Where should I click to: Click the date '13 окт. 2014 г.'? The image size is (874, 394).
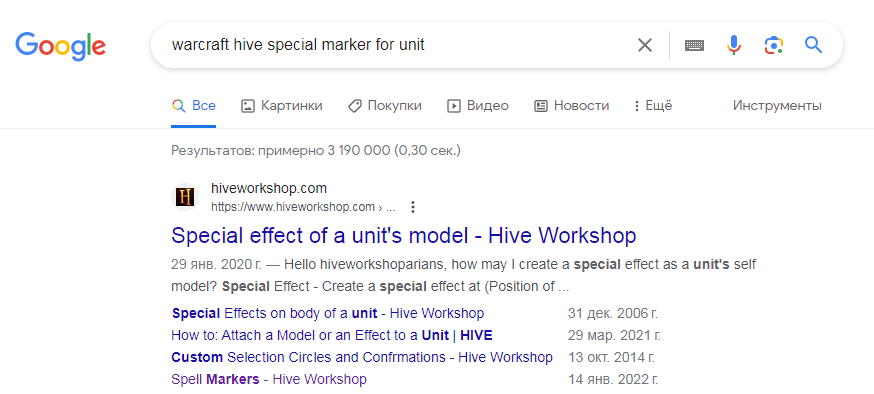point(611,357)
